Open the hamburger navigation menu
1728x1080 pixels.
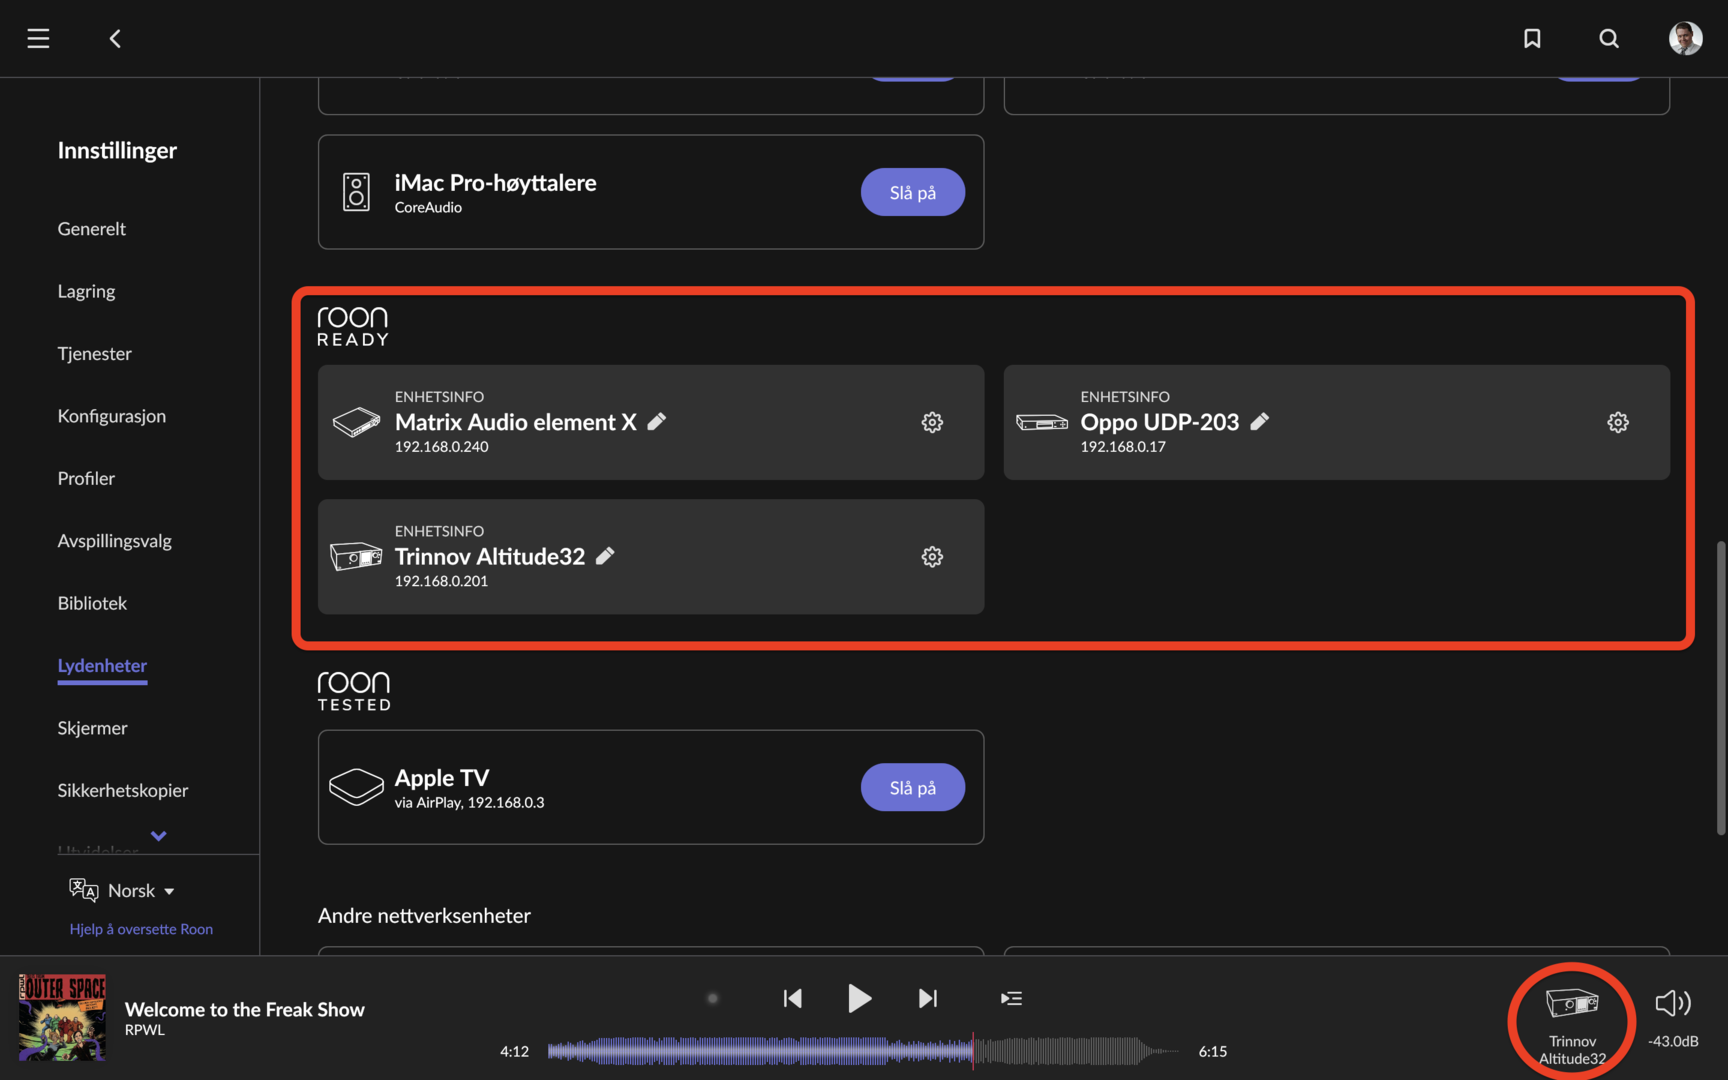point(38,38)
